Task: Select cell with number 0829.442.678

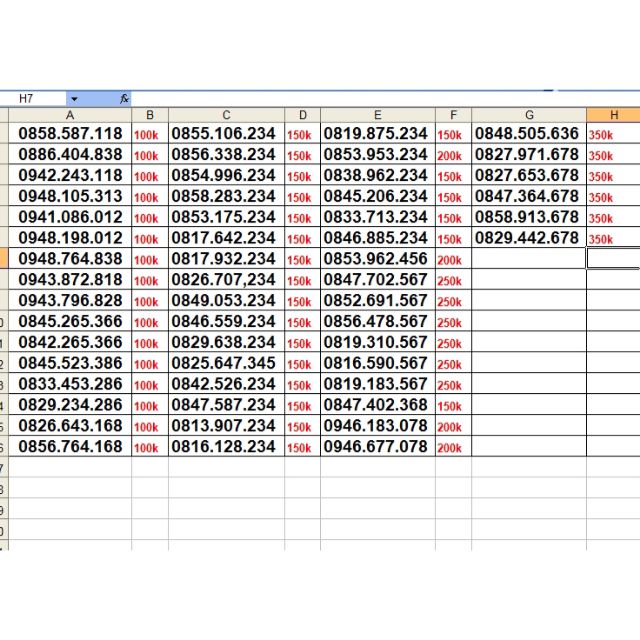Action: (x=528, y=238)
